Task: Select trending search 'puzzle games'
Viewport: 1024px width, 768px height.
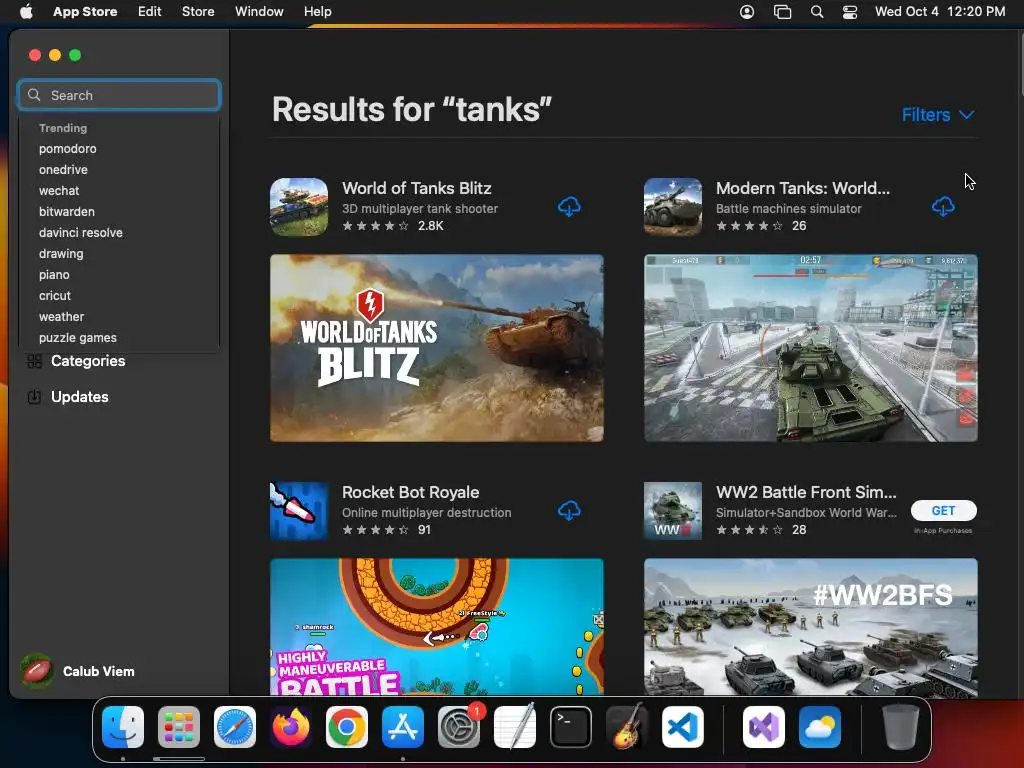Action: tap(78, 338)
